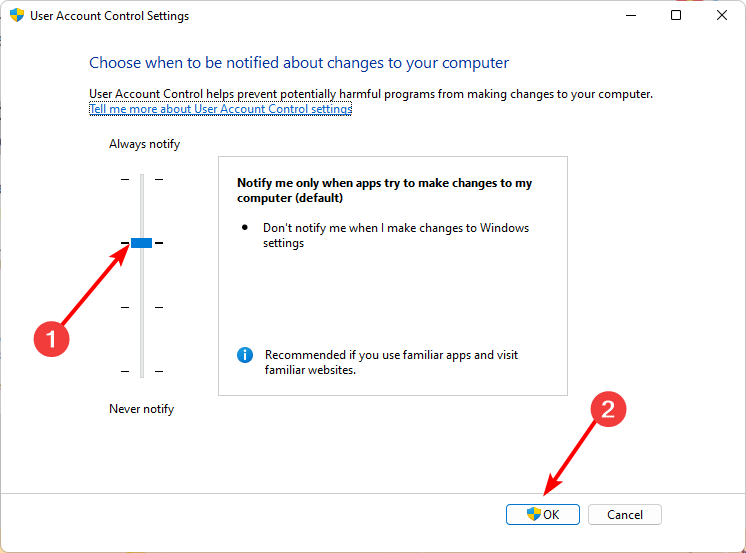The width and height of the screenshot is (746, 553).
Task: Click 'Recommended if you use familiar apps' text
Action: tap(391, 362)
